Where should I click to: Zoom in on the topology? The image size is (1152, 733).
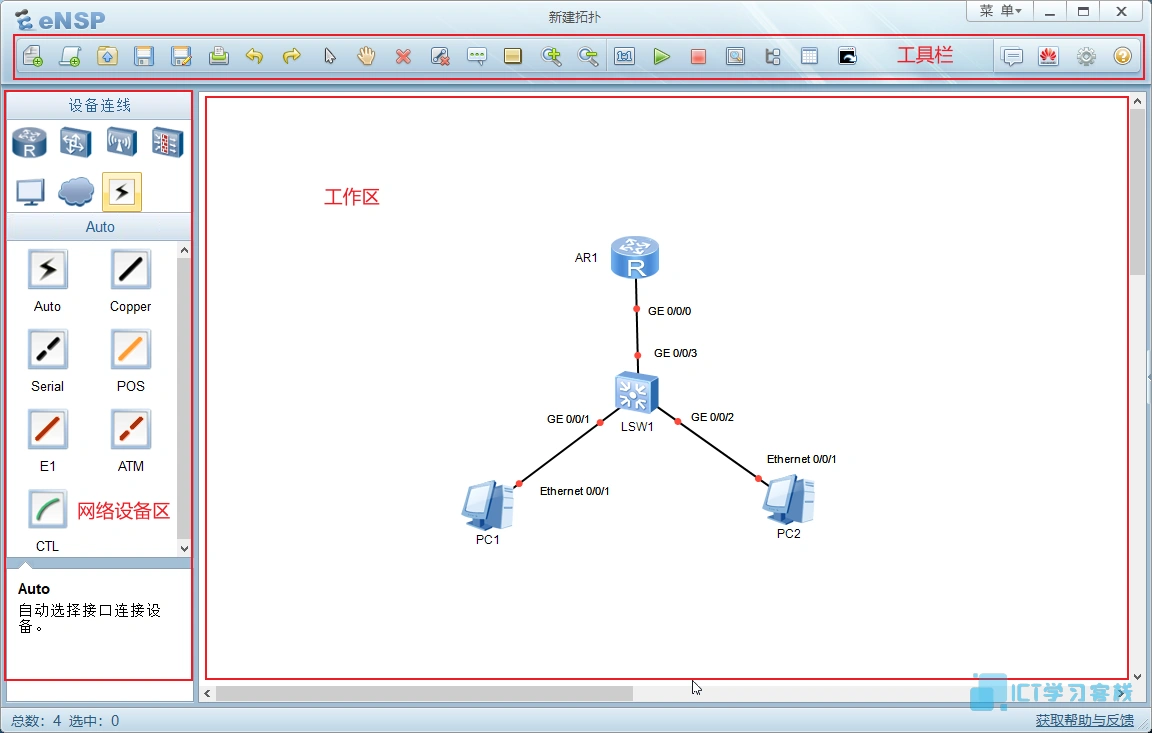551,57
